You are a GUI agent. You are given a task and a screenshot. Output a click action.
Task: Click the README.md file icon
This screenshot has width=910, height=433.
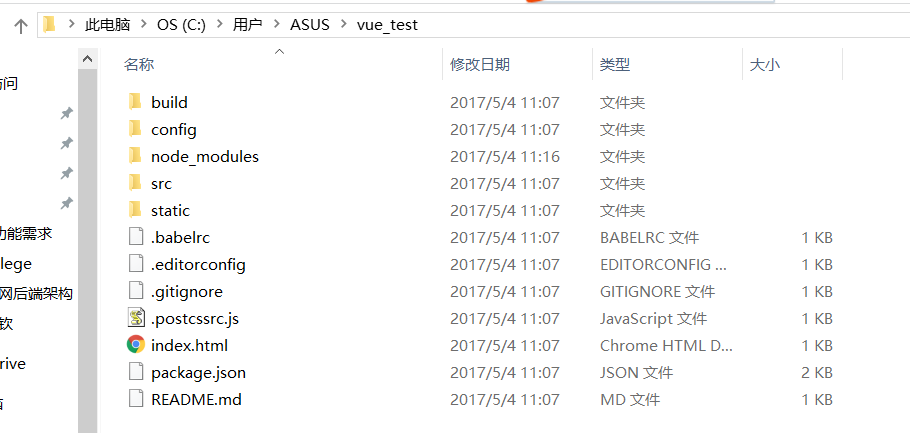136,399
